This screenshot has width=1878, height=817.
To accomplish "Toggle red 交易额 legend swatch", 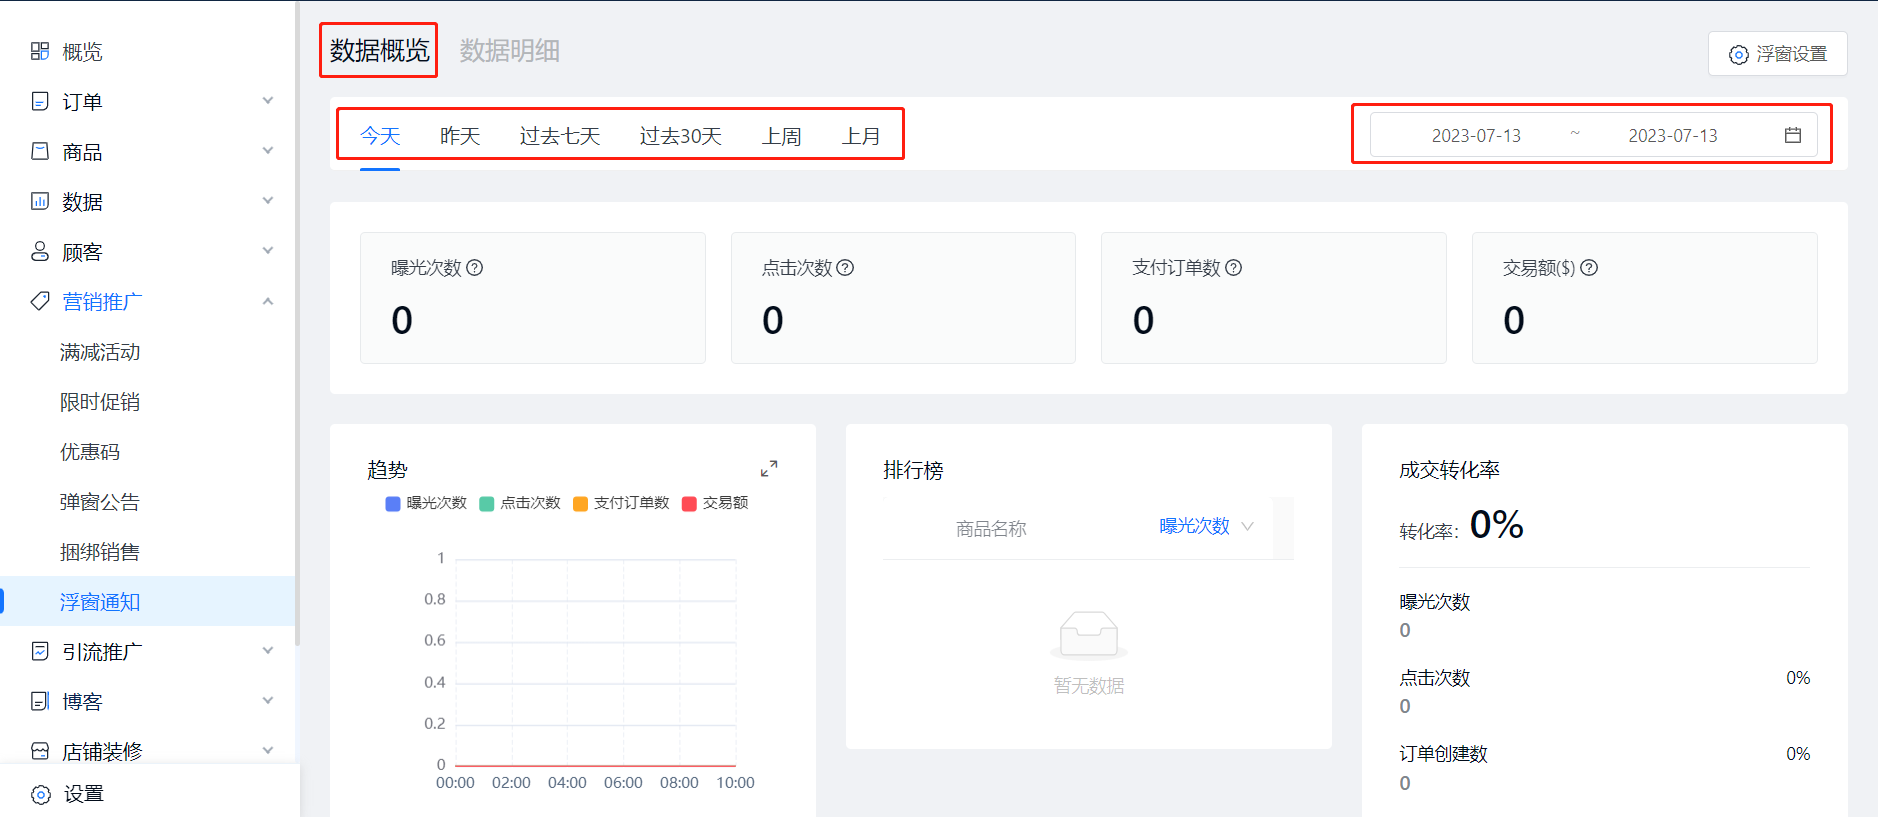I will [x=689, y=503].
